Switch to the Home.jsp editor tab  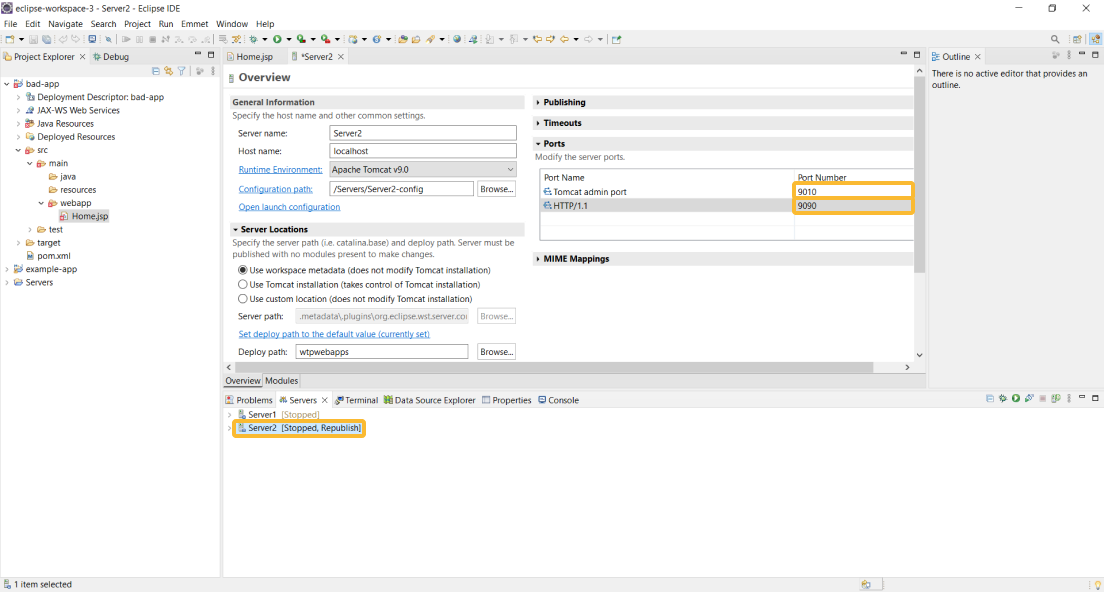click(254, 56)
